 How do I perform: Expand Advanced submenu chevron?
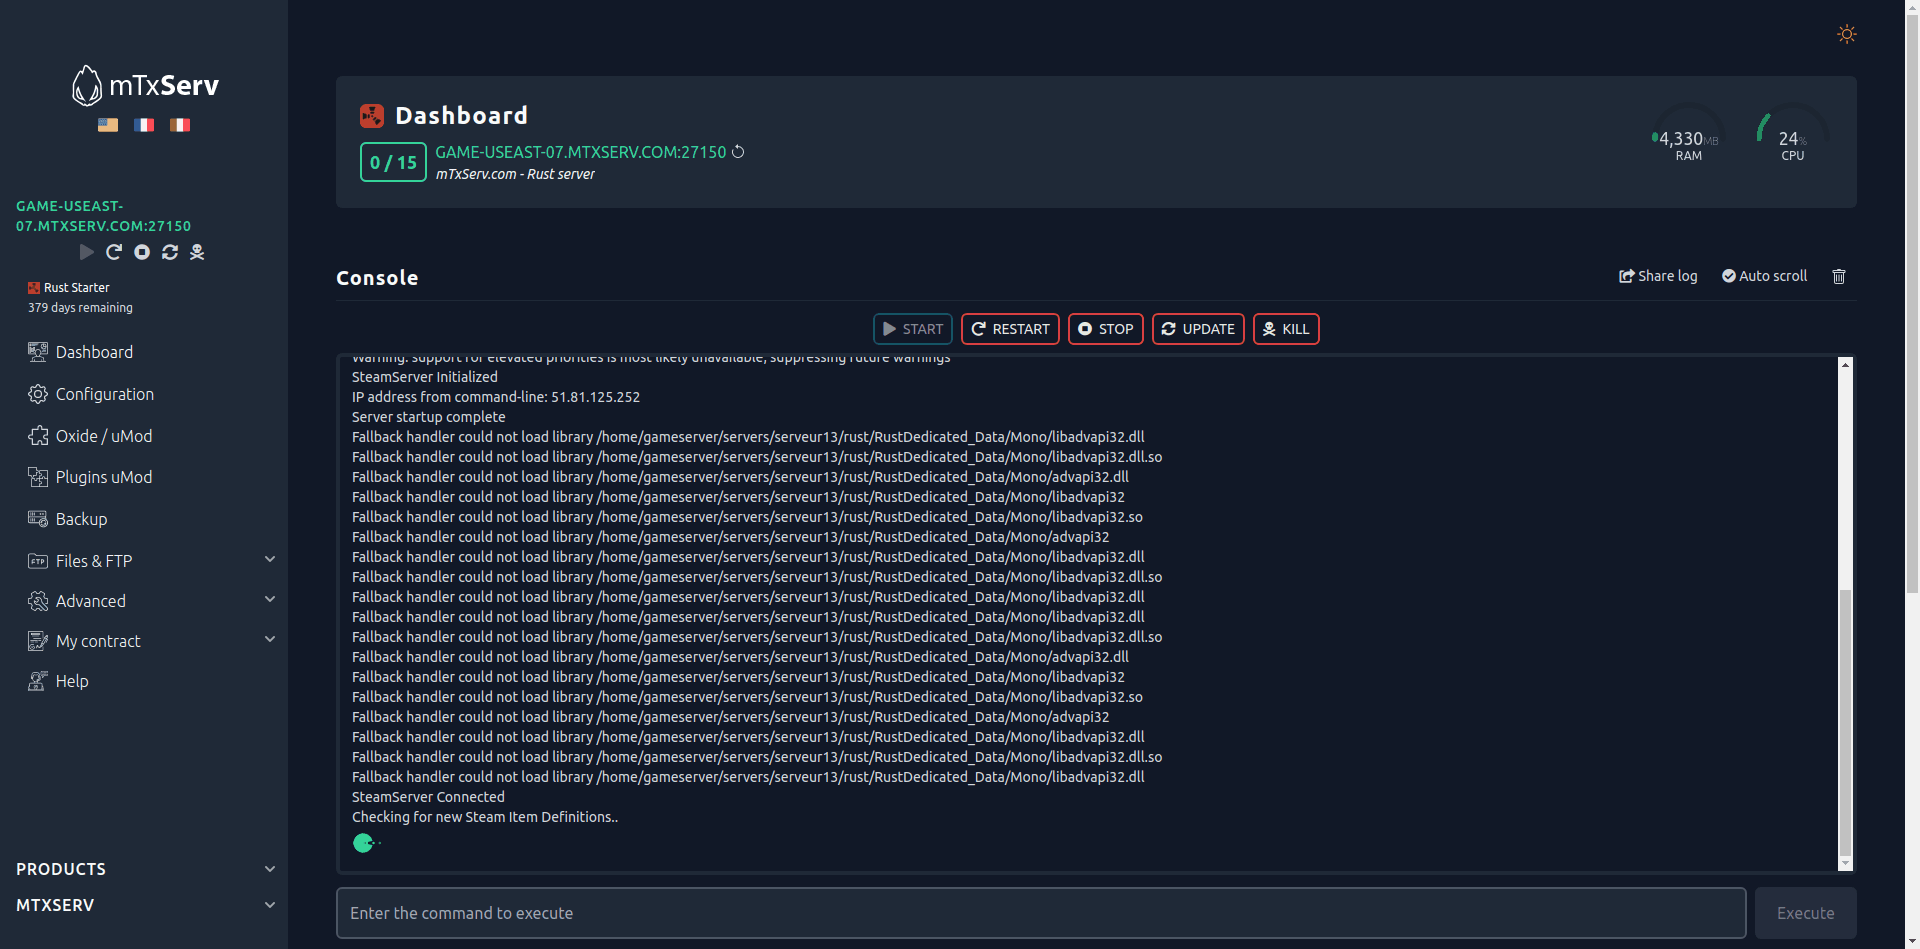point(269,599)
